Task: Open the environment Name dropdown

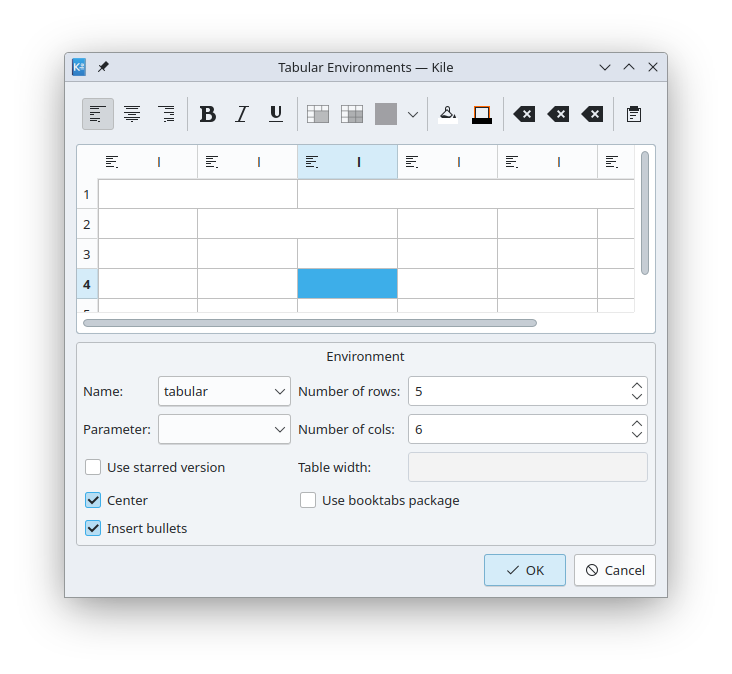Action: coord(224,391)
